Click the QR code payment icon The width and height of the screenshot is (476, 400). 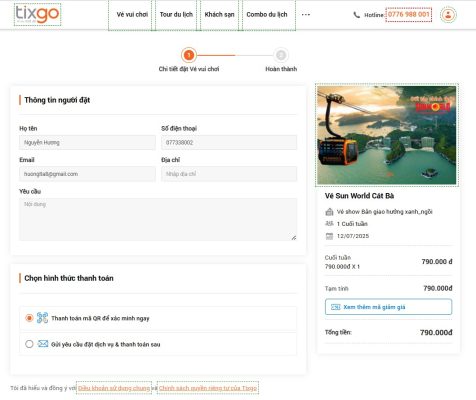[x=42, y=318]
